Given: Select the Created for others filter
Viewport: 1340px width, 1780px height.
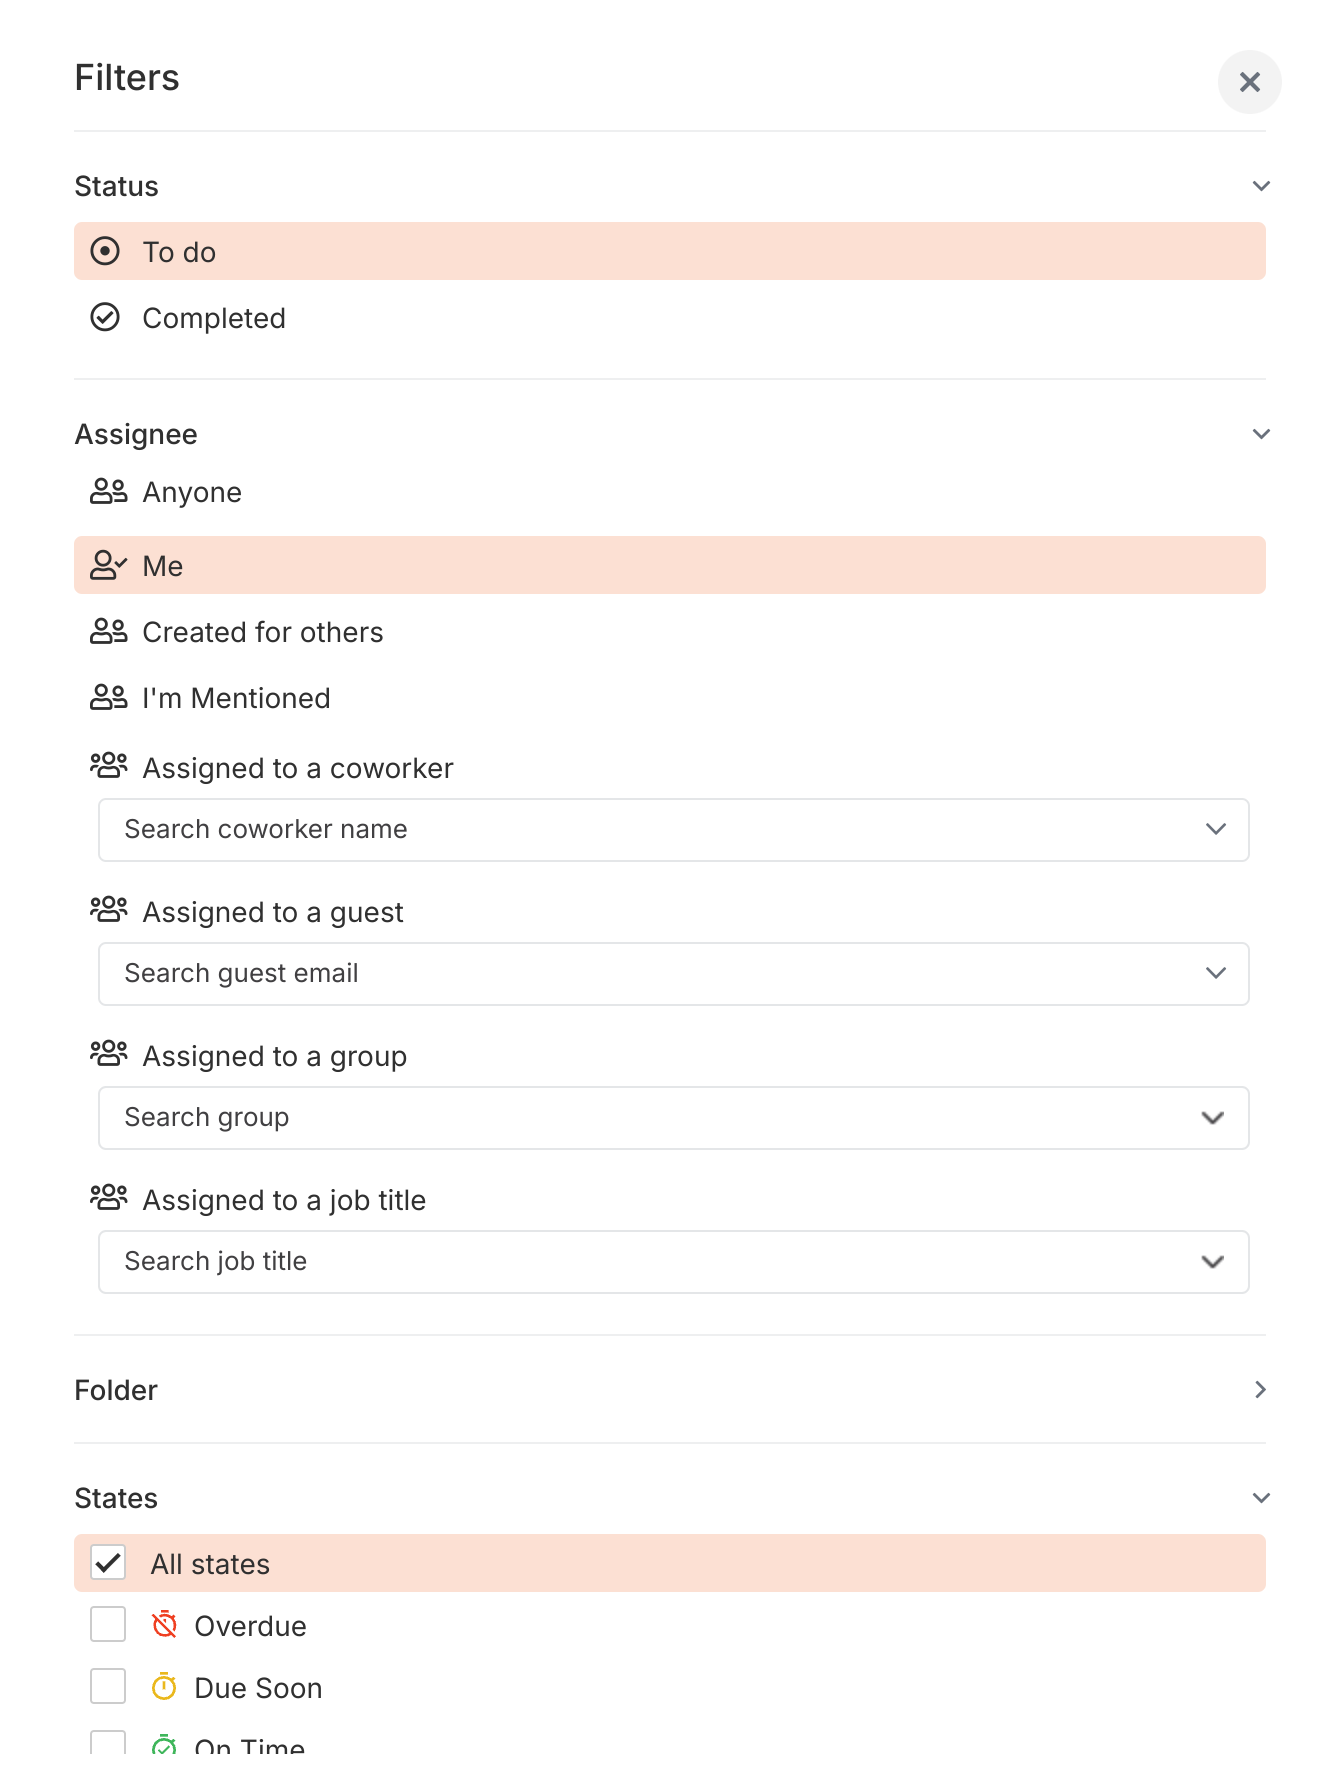Looking at the screenshot, I should 263,631.
